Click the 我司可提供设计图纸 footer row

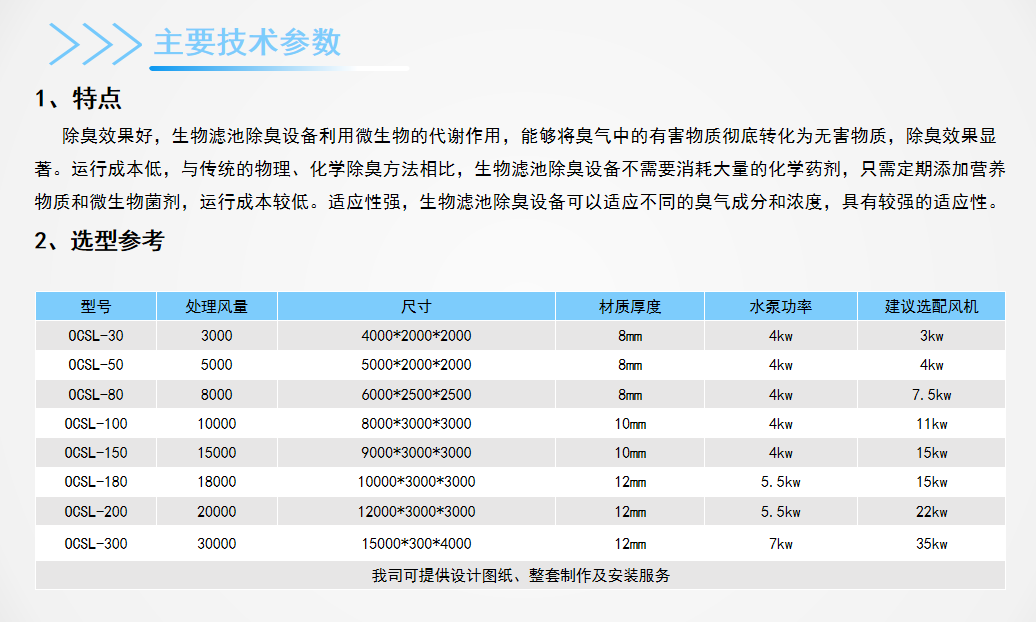click(x=520, y=575)
